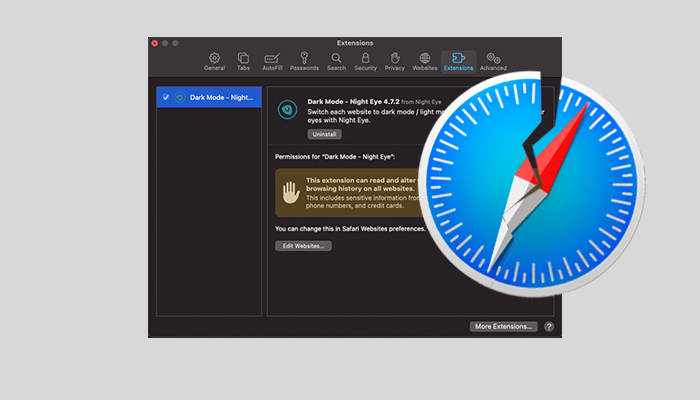The width and height of the screenshot is (700, 400).
Task: Click the Uninstall button
Action: (325, 134)
